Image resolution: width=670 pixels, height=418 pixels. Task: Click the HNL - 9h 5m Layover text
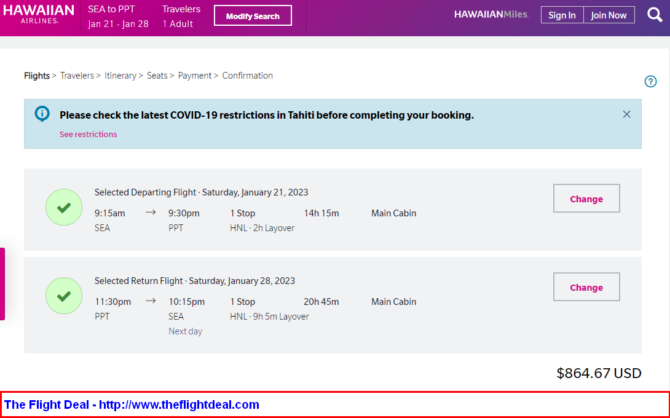pyautogui.click(x=269, y=317)
